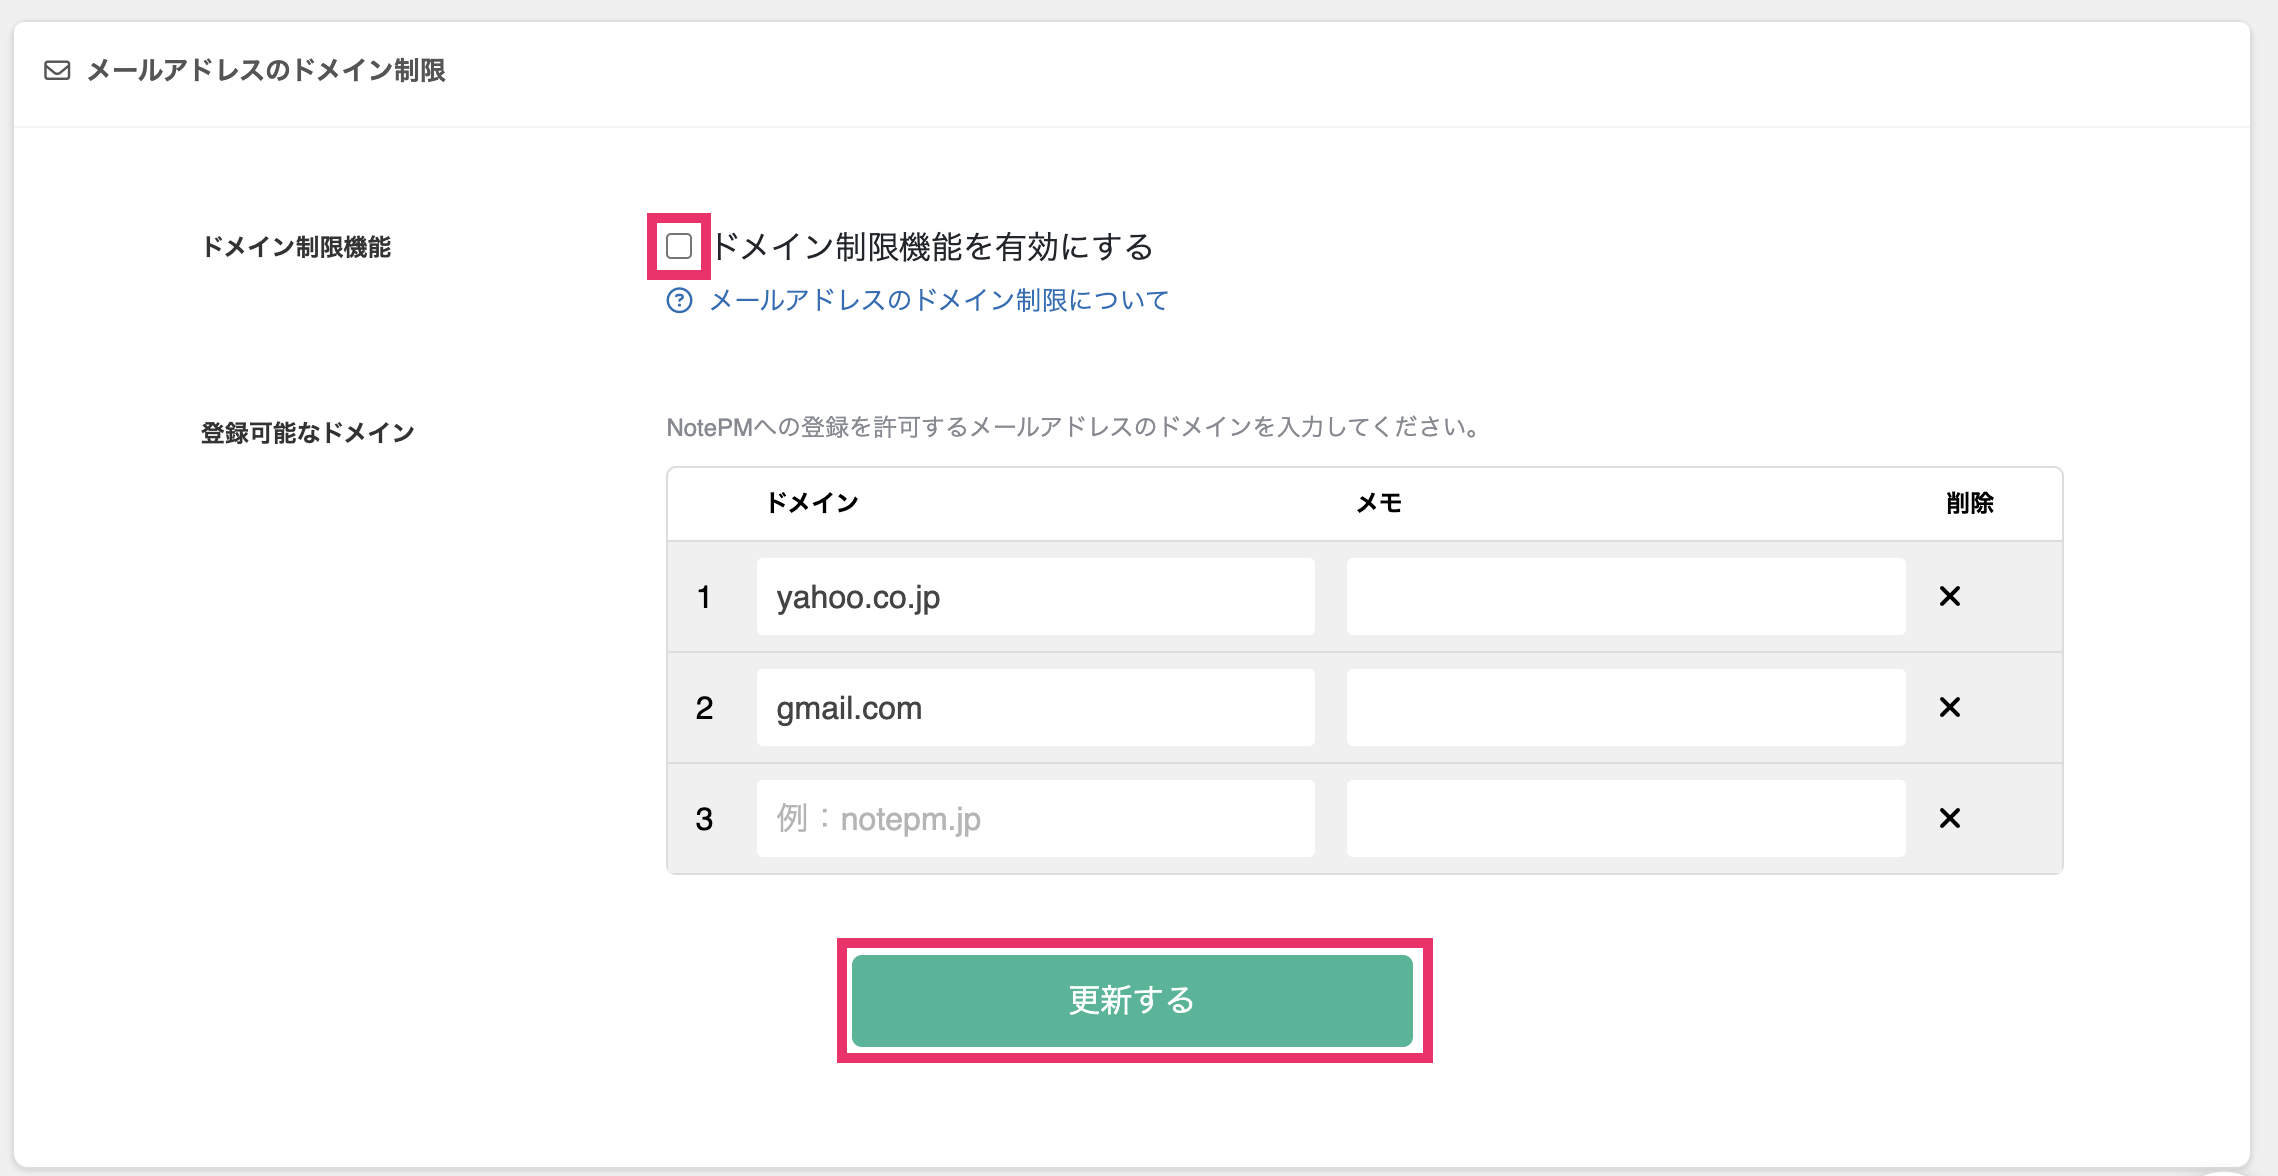This screenshot has height=1176, width=2278.
Task: Click the memo field in row 3
Action: (1624, 818)
